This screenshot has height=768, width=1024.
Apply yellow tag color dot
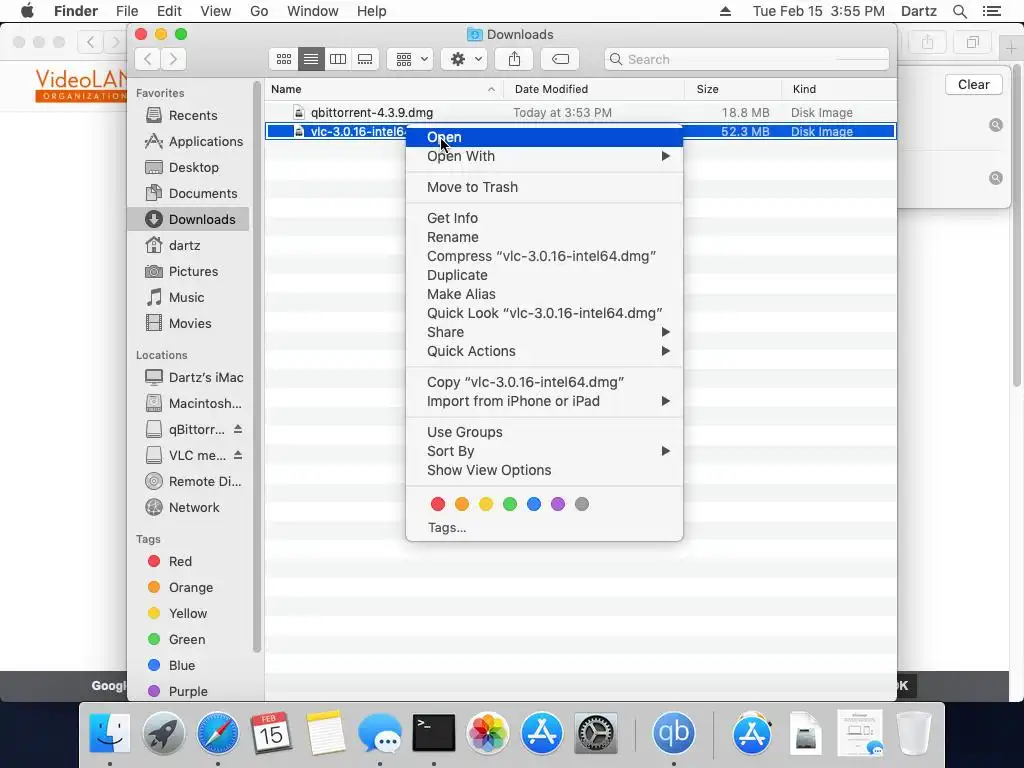(x=486, y=504)
